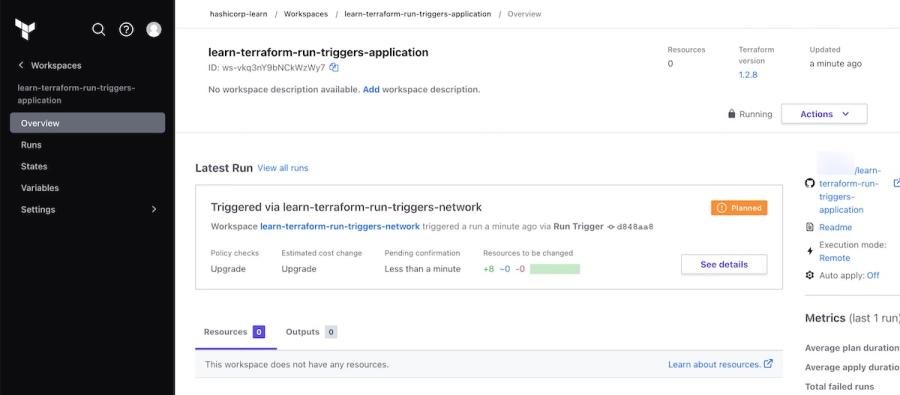The height and width of the screenshot is (395, 900).
Task: Click the Learn about resources link
Action: (x=715, y=365)
